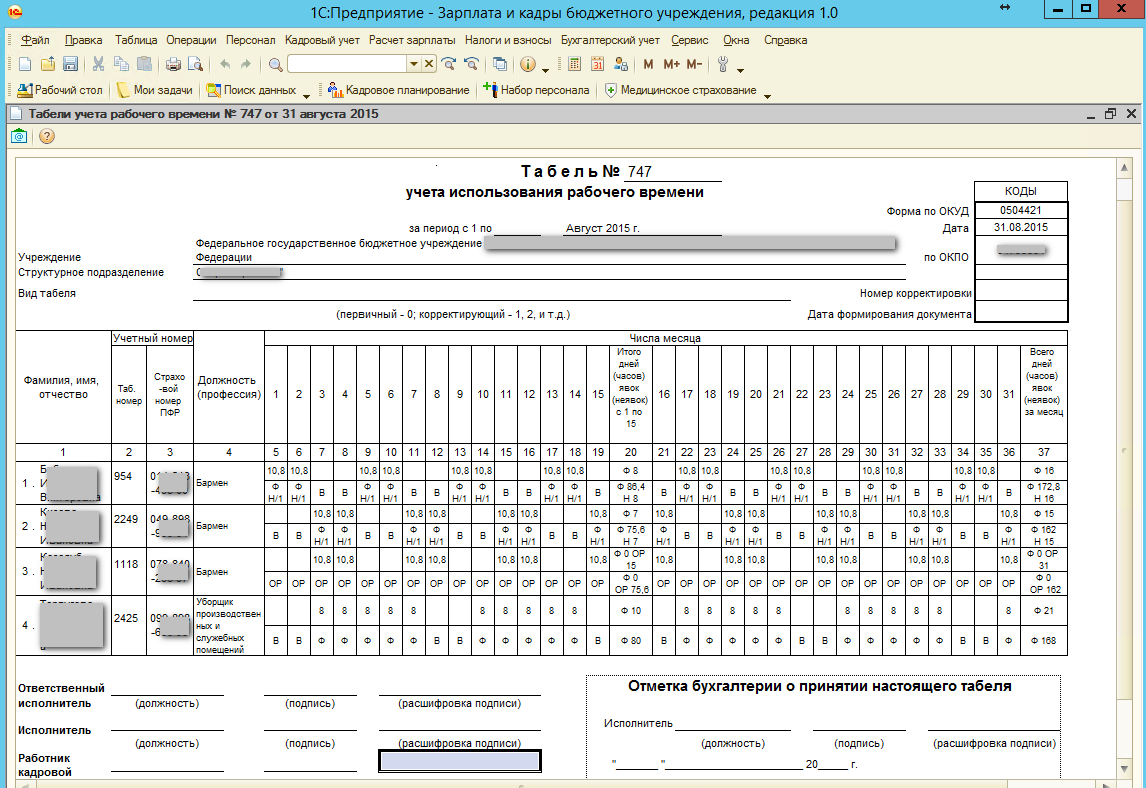Image resolution: width=1146 pixels, height=788 pixels.
Task: Expand the Поиск данных dropdown arrow
Action: click(x=306, y=96)
